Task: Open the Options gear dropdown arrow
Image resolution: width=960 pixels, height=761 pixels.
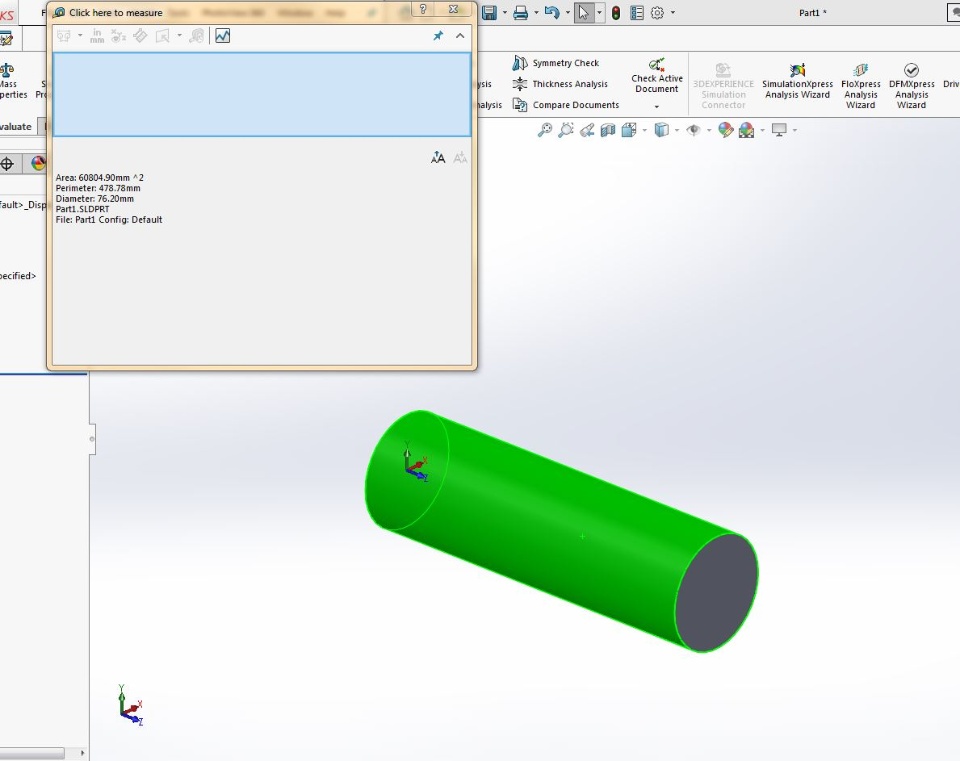Action: 673,13
